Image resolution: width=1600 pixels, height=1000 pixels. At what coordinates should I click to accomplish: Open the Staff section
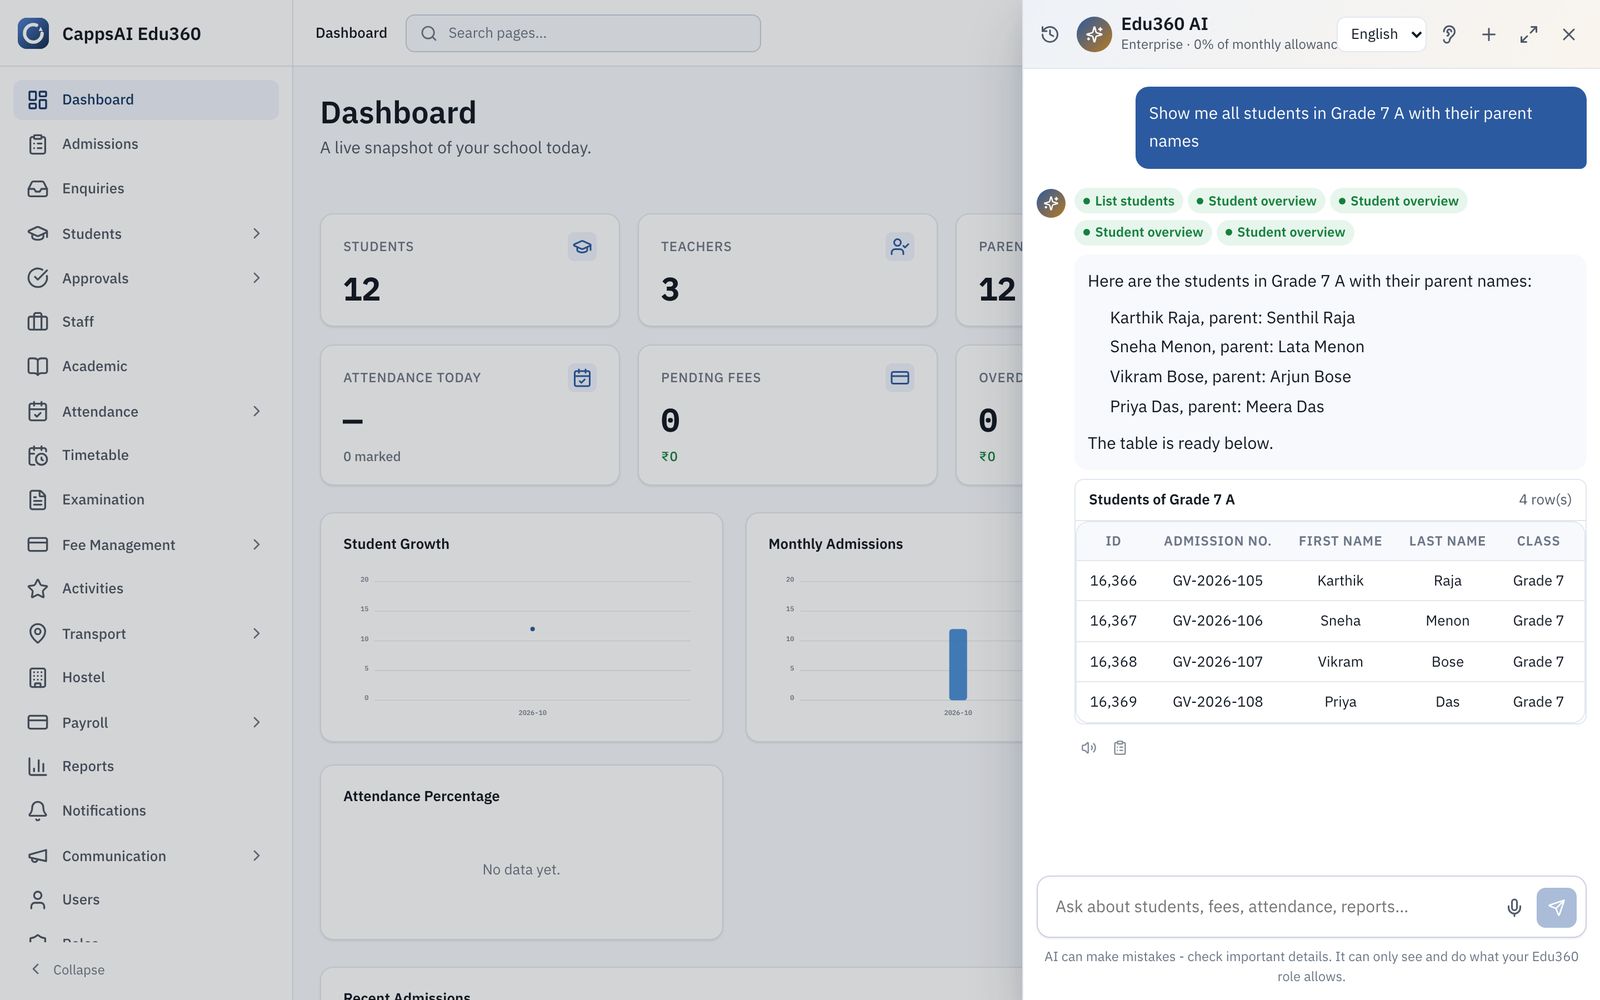146,322
